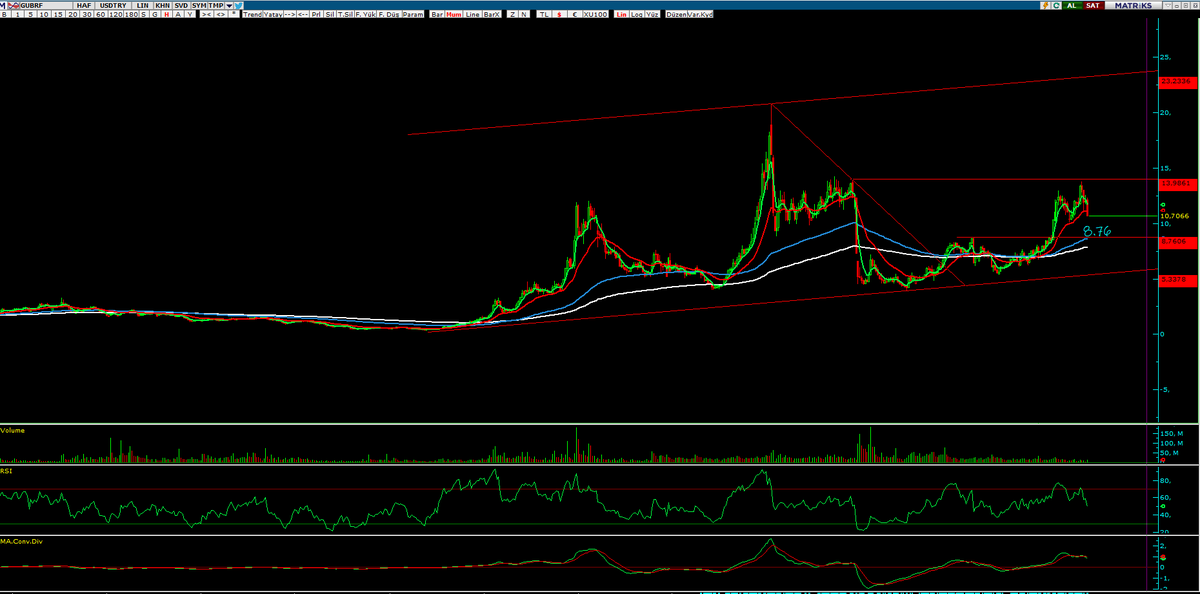Select the USDTRY currency button
This screenshot has height=594, width=1200.
[x=113, y=6]
